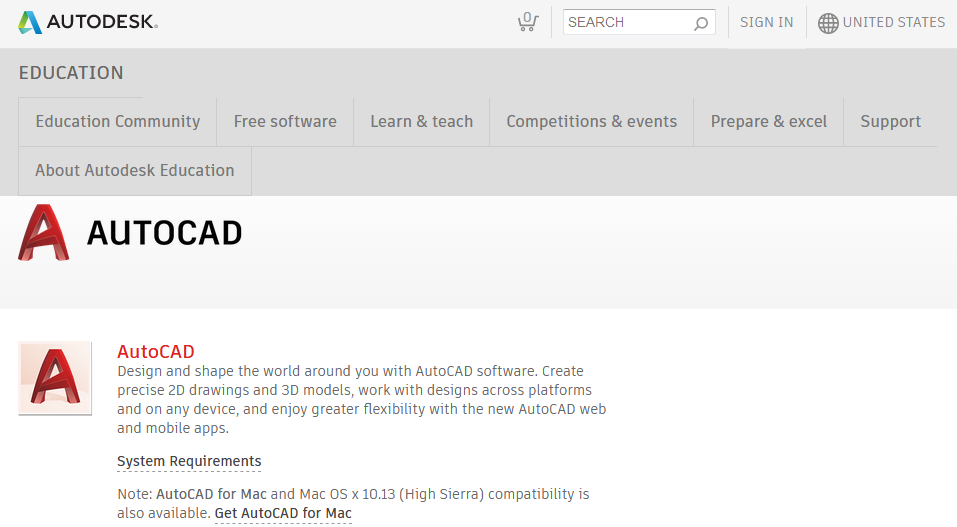Click the search magnifier icon
The image size is (957, 527).
click(701, 23)
